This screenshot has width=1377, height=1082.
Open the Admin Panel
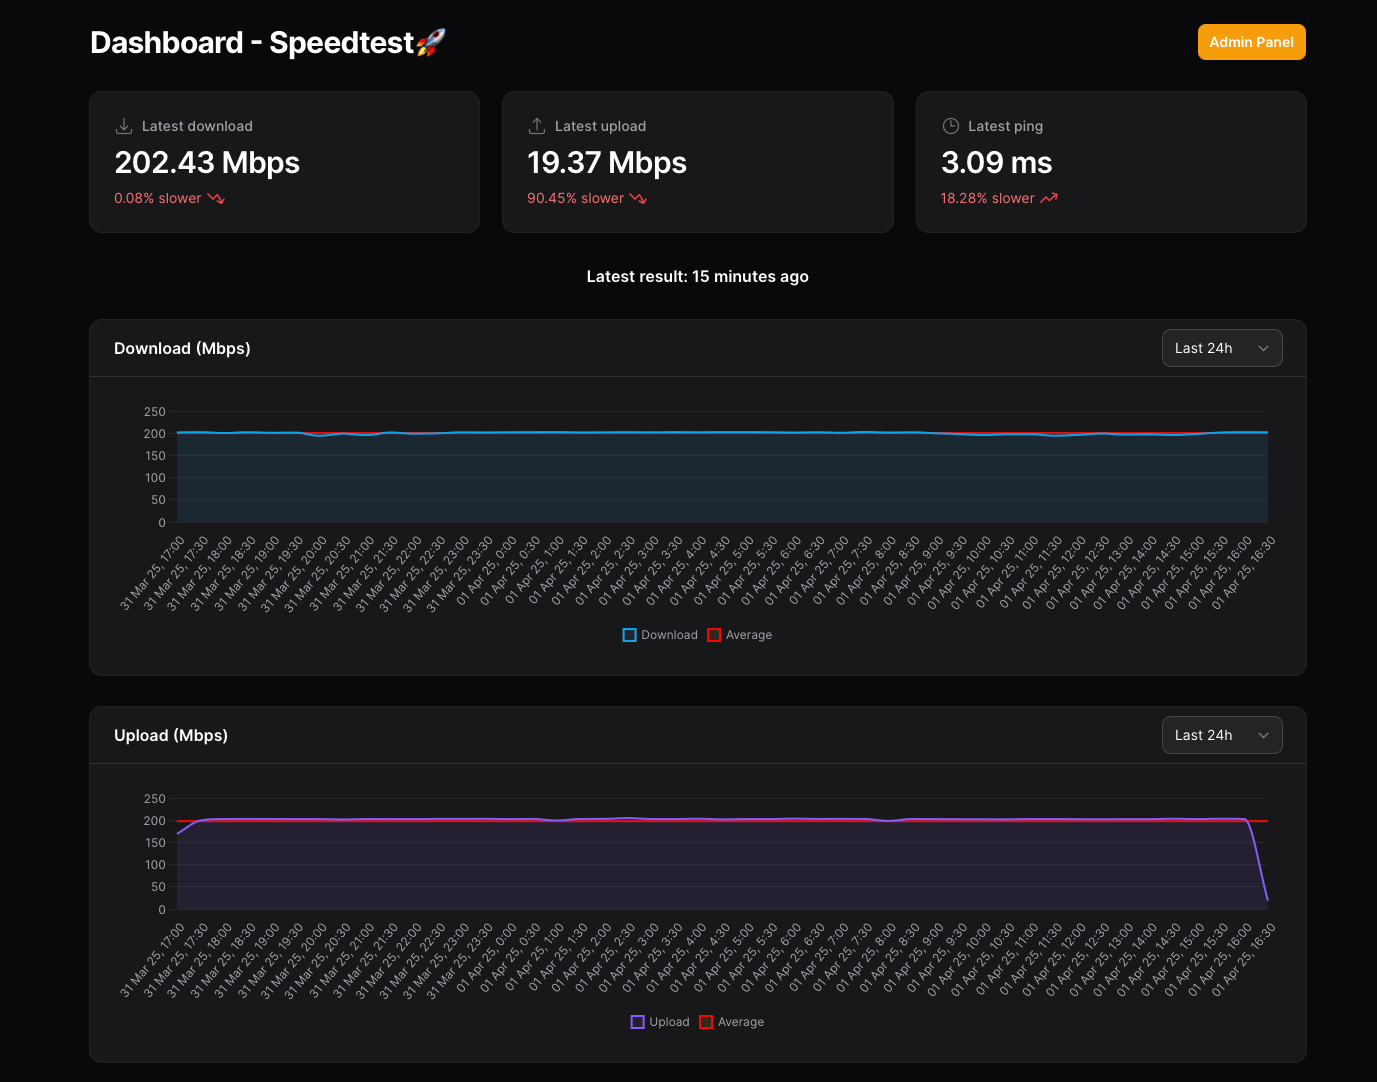point(1251,42)
